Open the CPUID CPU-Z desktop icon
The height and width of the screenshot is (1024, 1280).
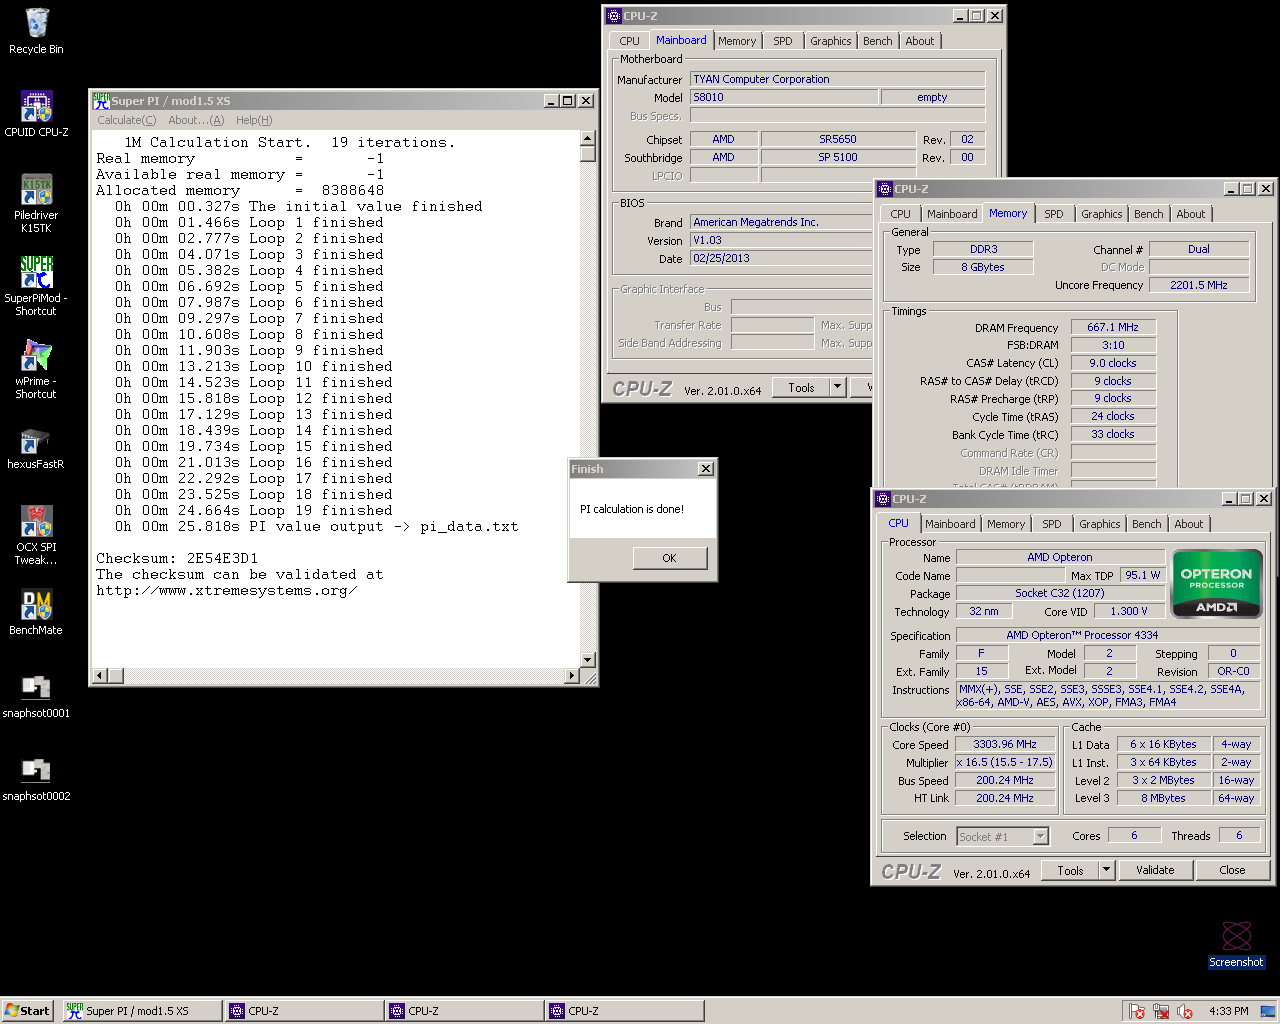36,113
